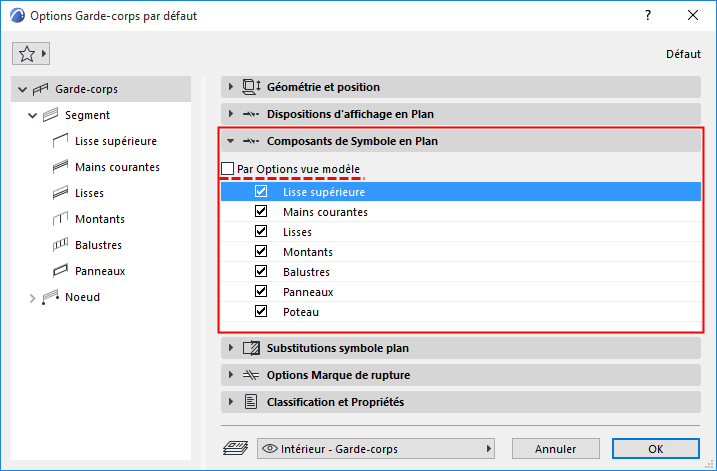The width and height of the screenshot is (717, 471).
Task: Collapse the Segment tree node
Action: tap(33, 115)
